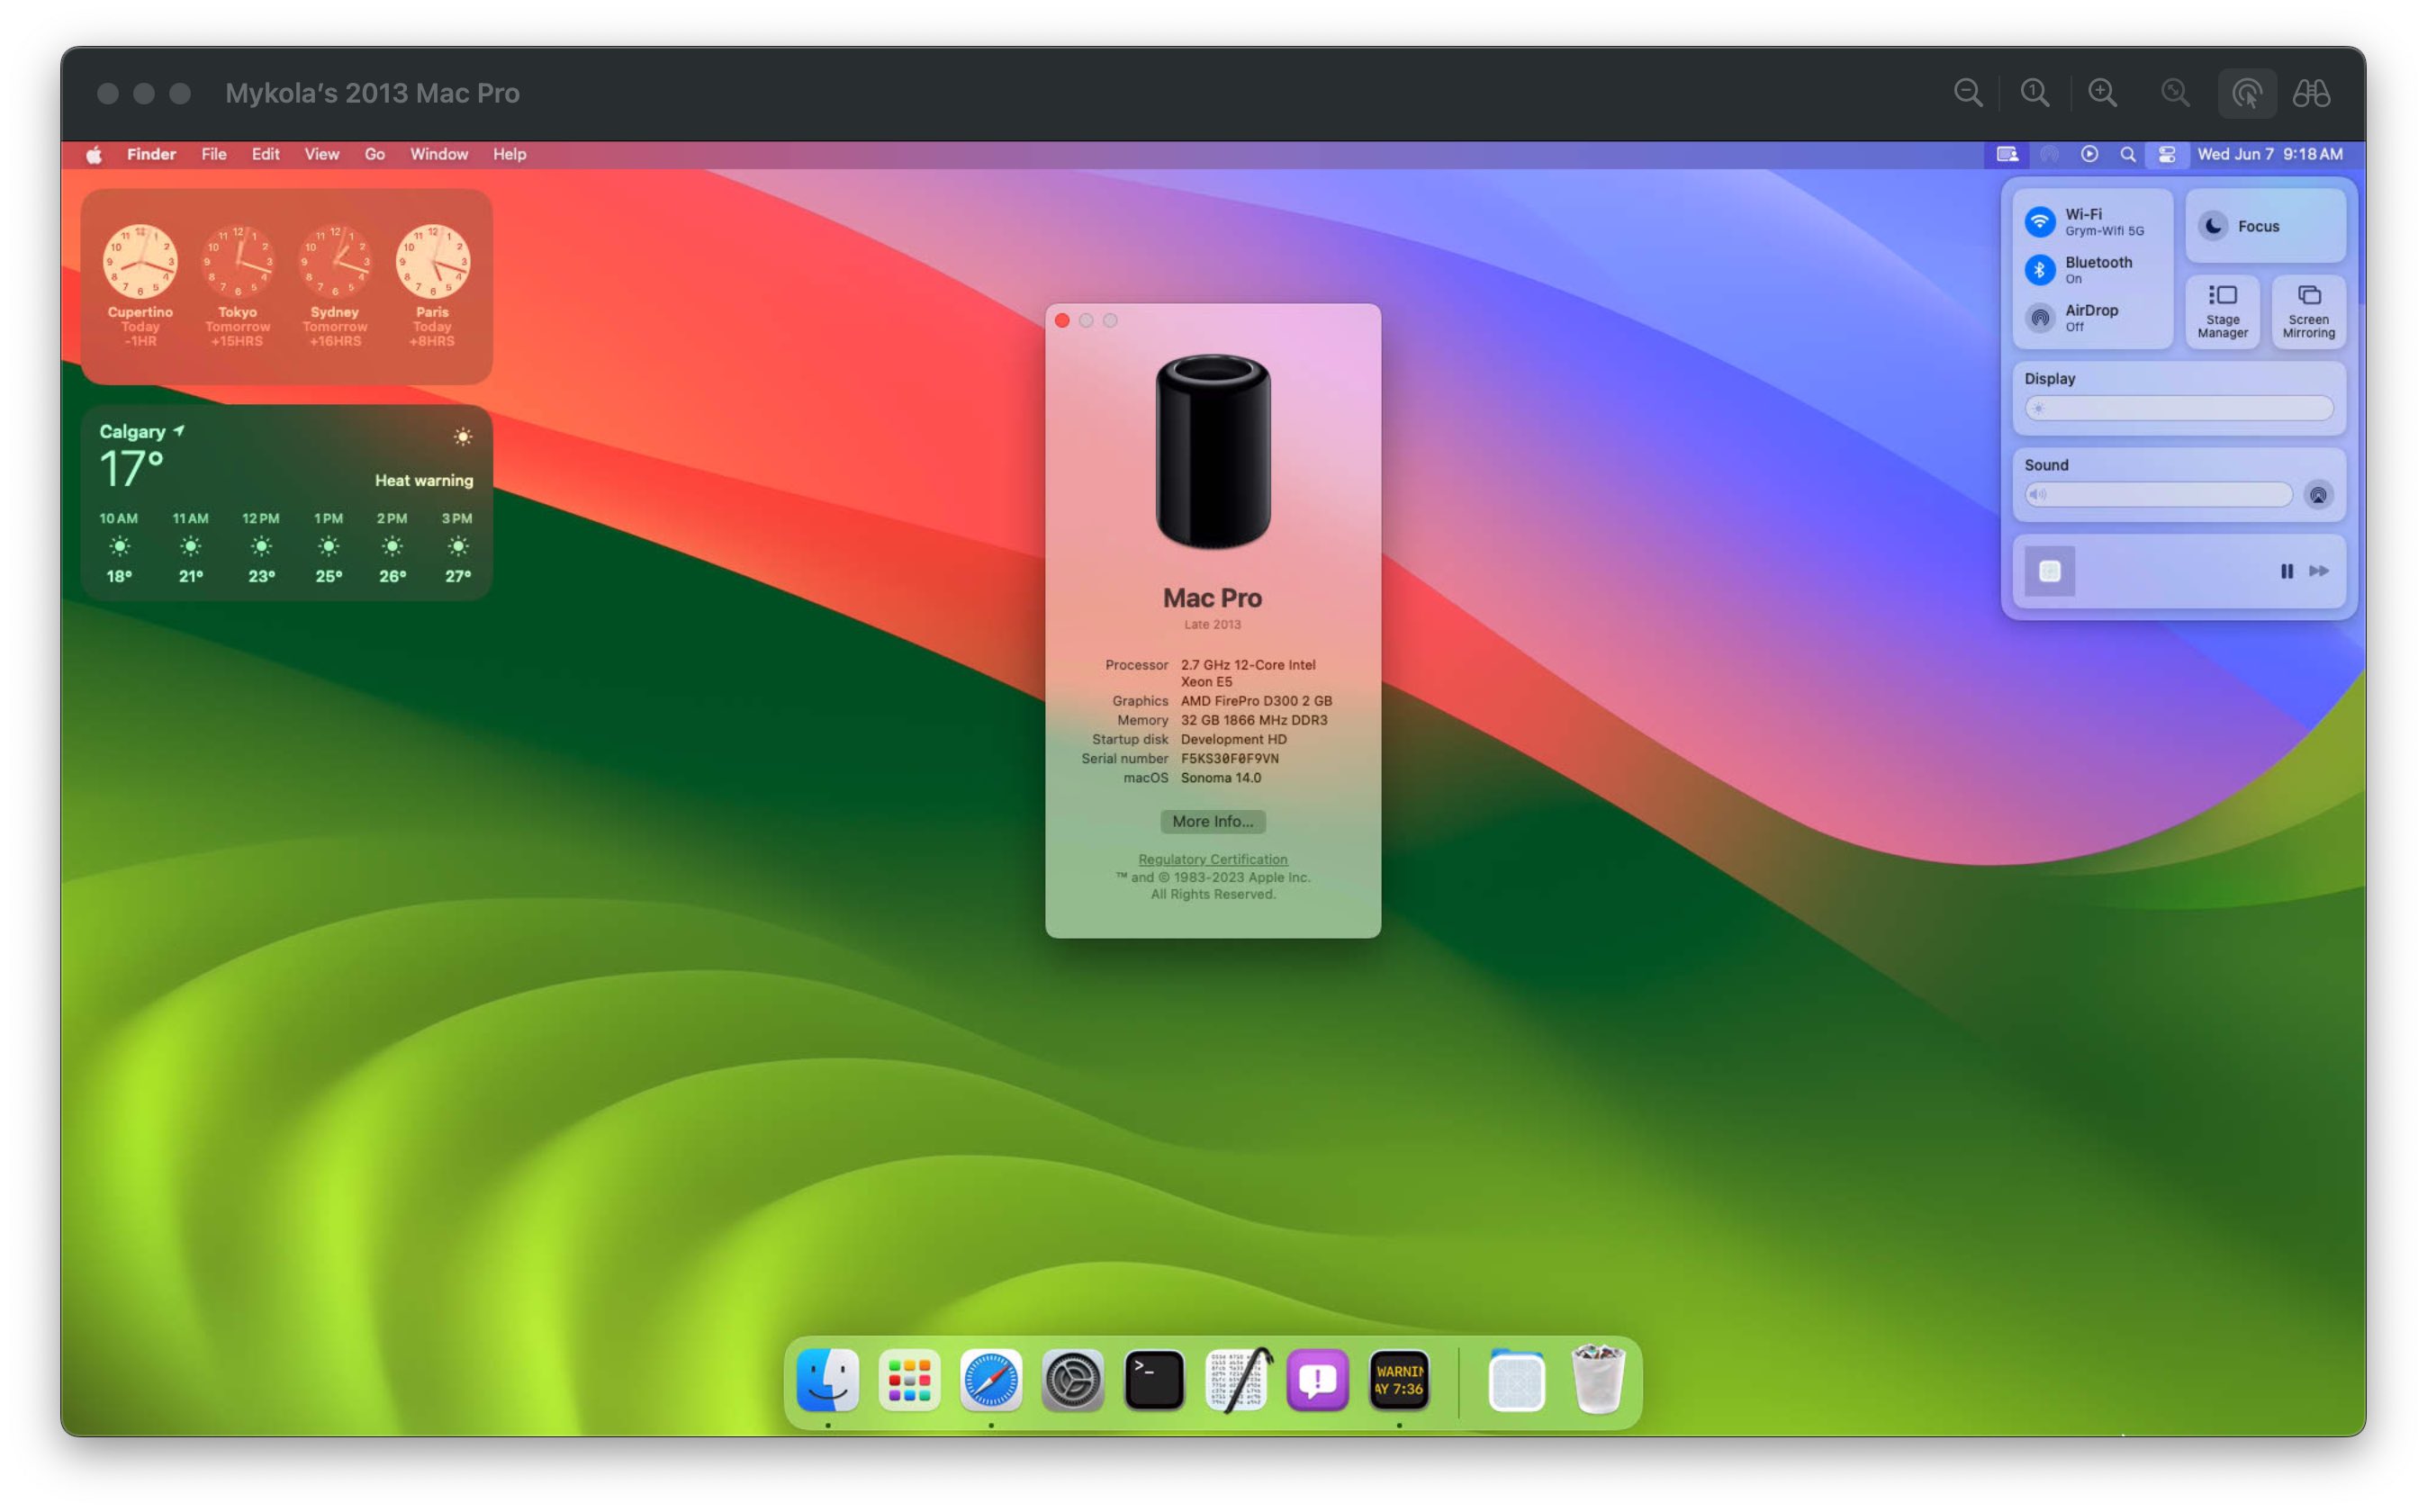Zoom in on the shared screen
Image resolution: width=2427 pixels, height=1512 pixels.
2103,92
